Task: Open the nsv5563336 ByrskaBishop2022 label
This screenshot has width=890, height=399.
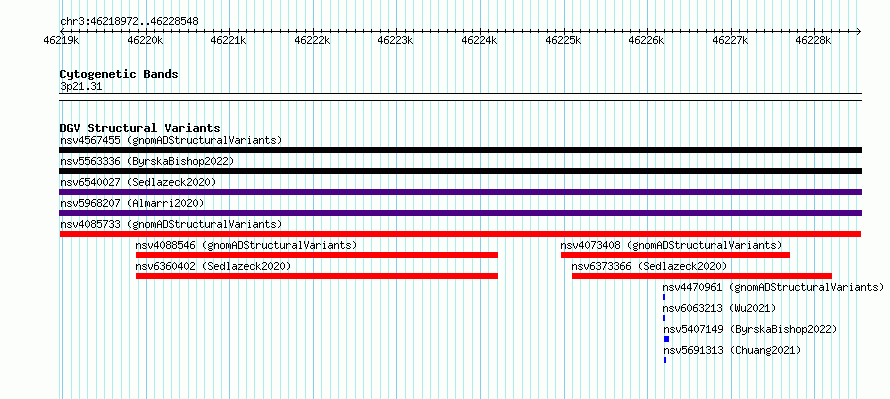Action: click(147, 161)
